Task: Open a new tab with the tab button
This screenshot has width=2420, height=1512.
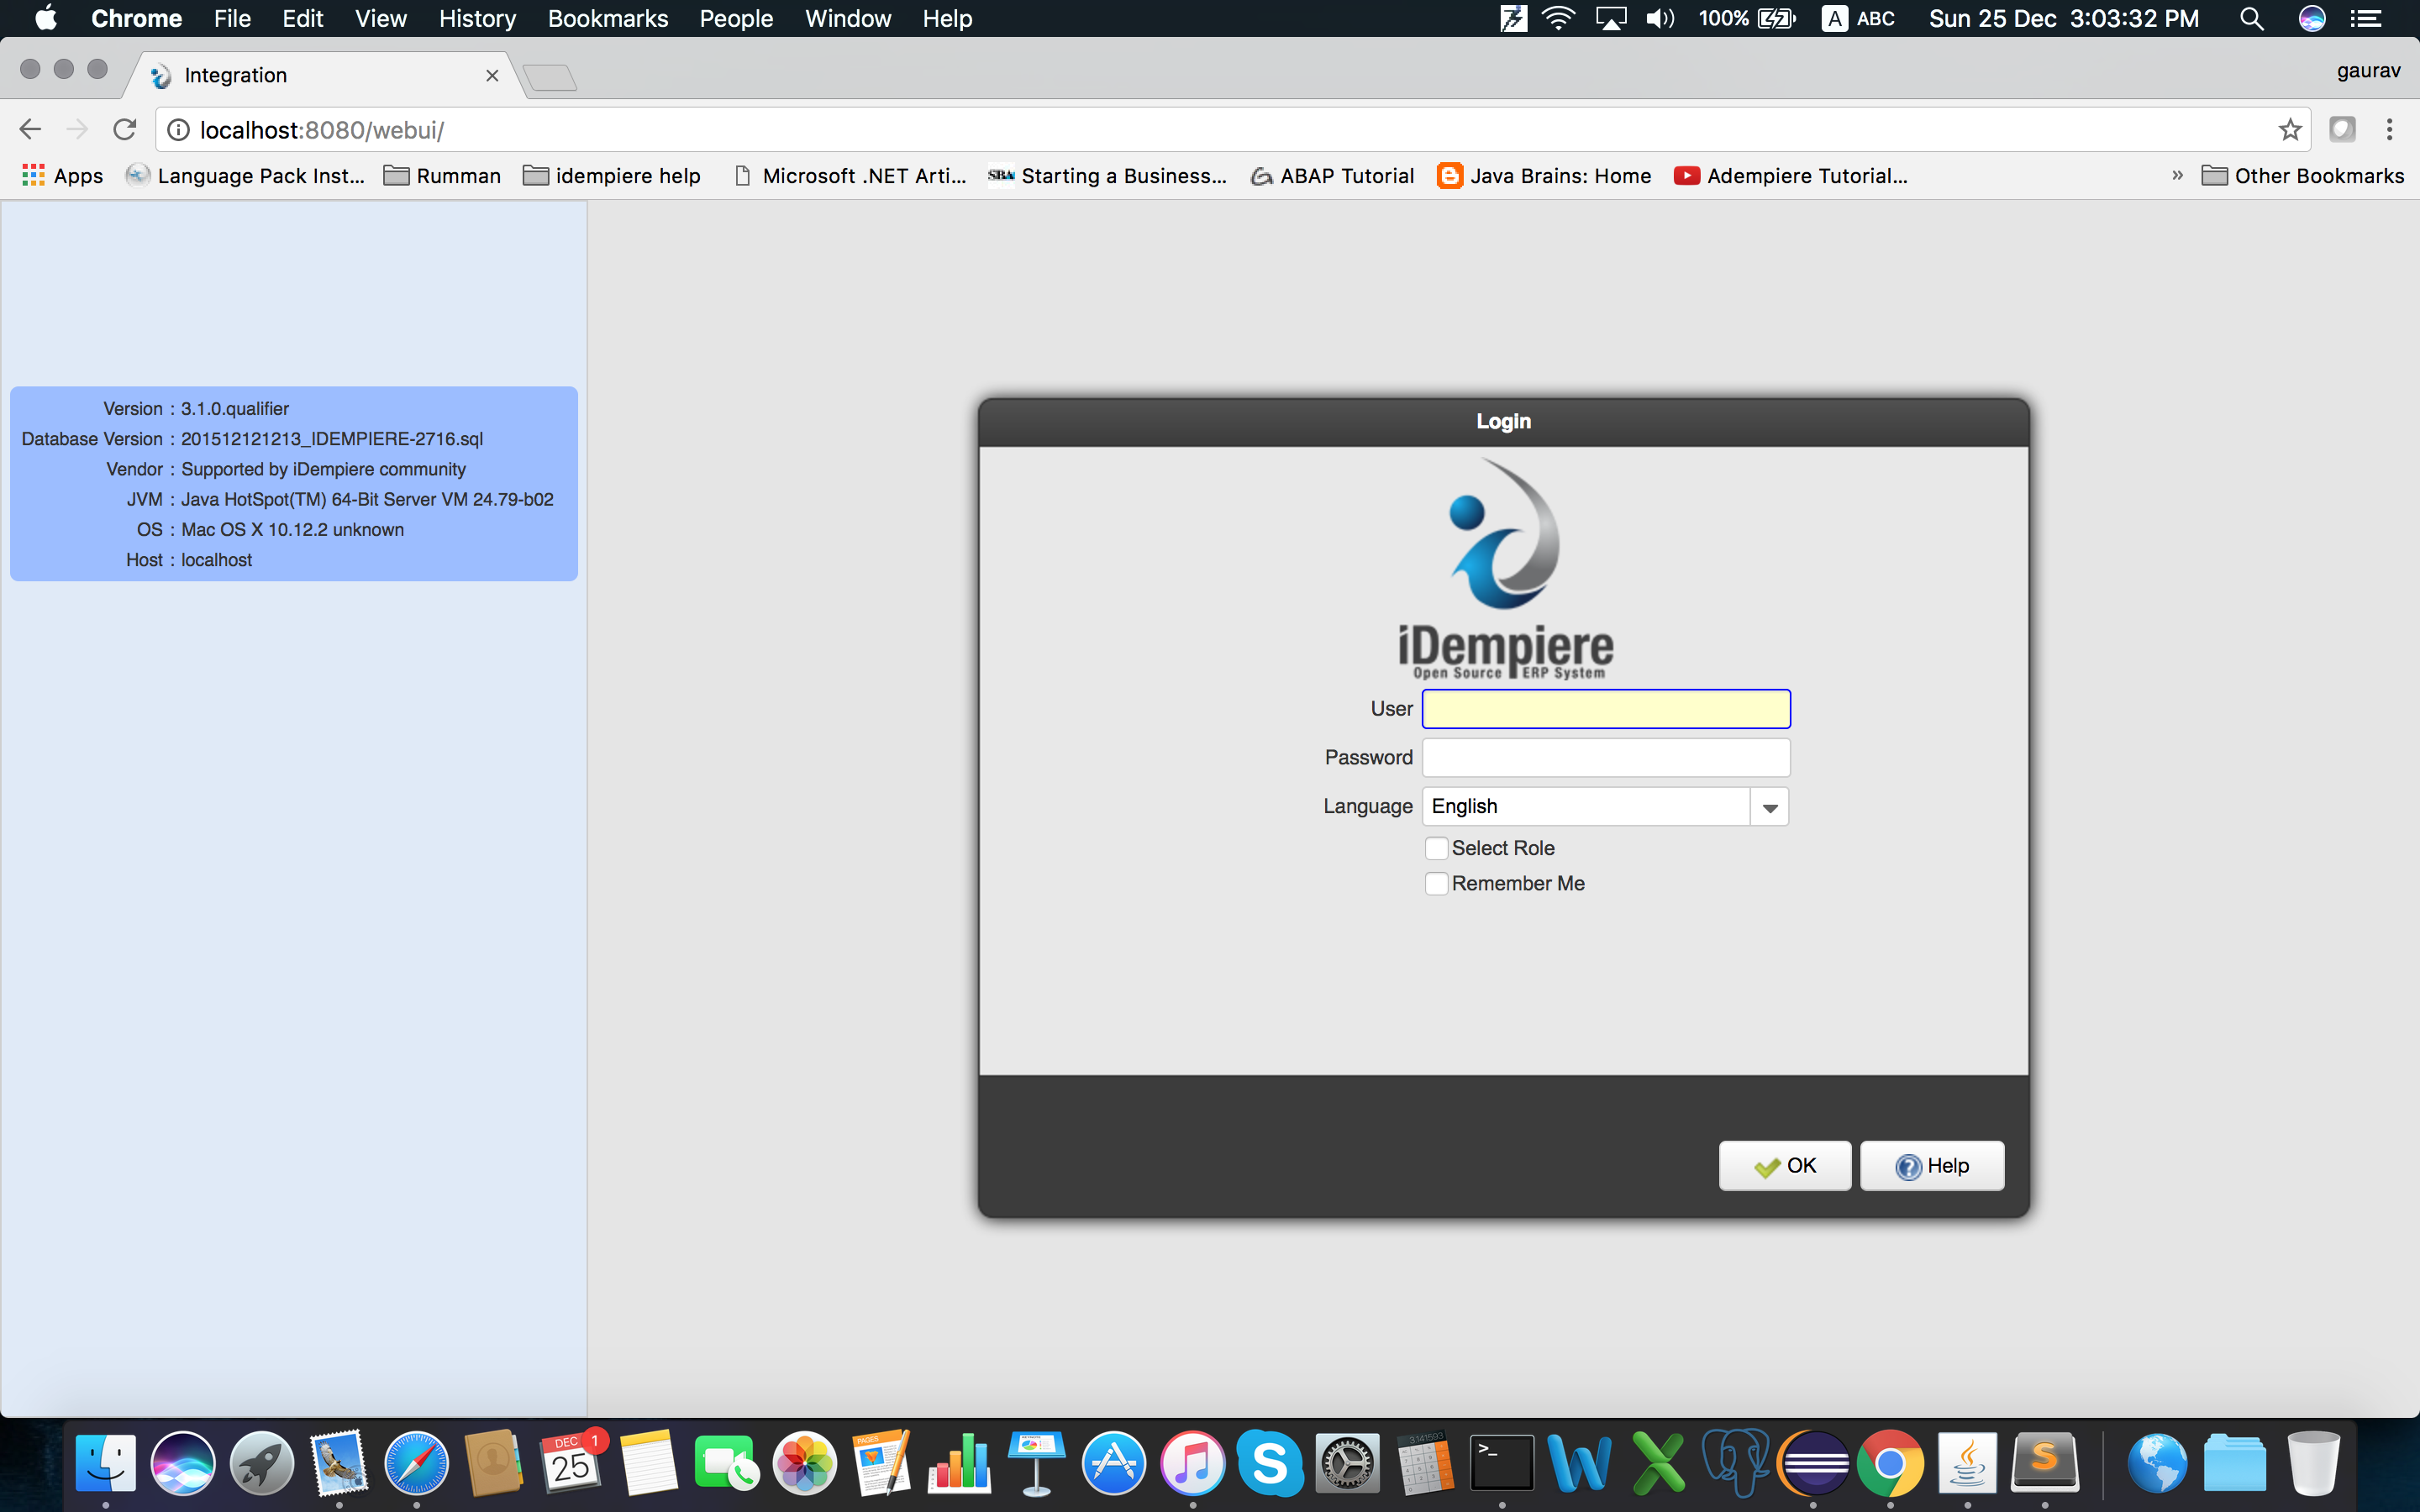Action: [x=550, y=77]
